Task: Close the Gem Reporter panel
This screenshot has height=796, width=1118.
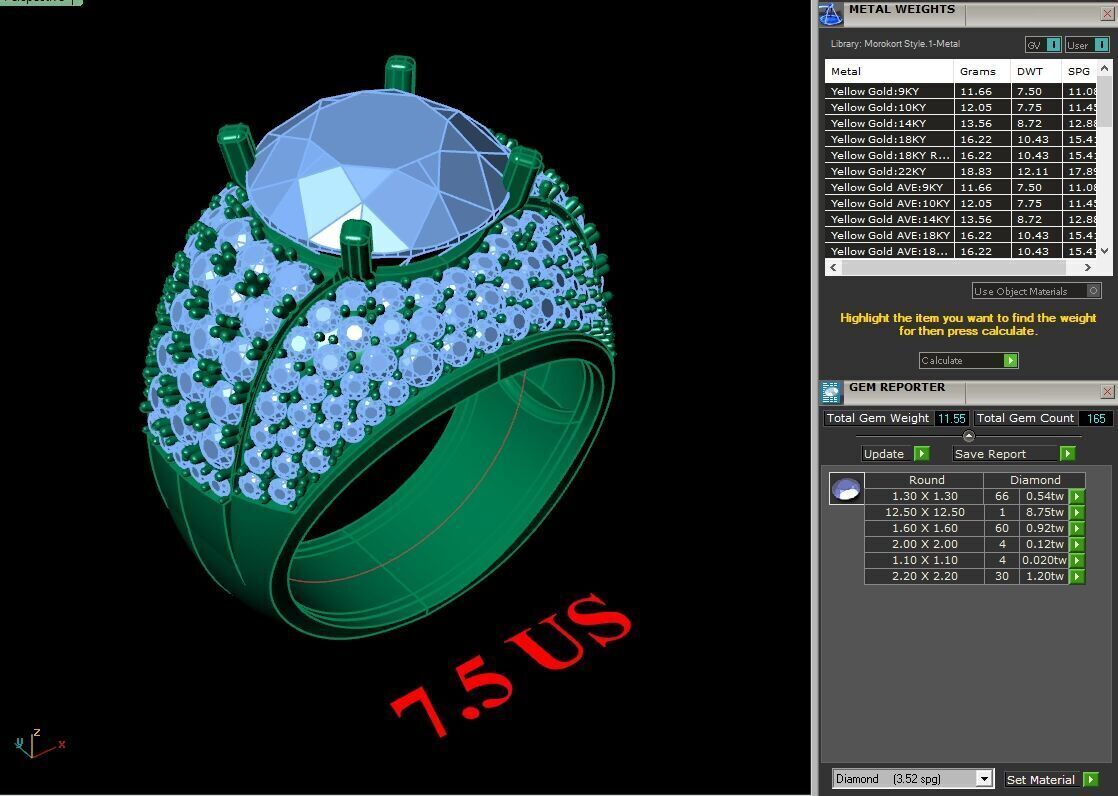Action: (x=1107, y=392)
